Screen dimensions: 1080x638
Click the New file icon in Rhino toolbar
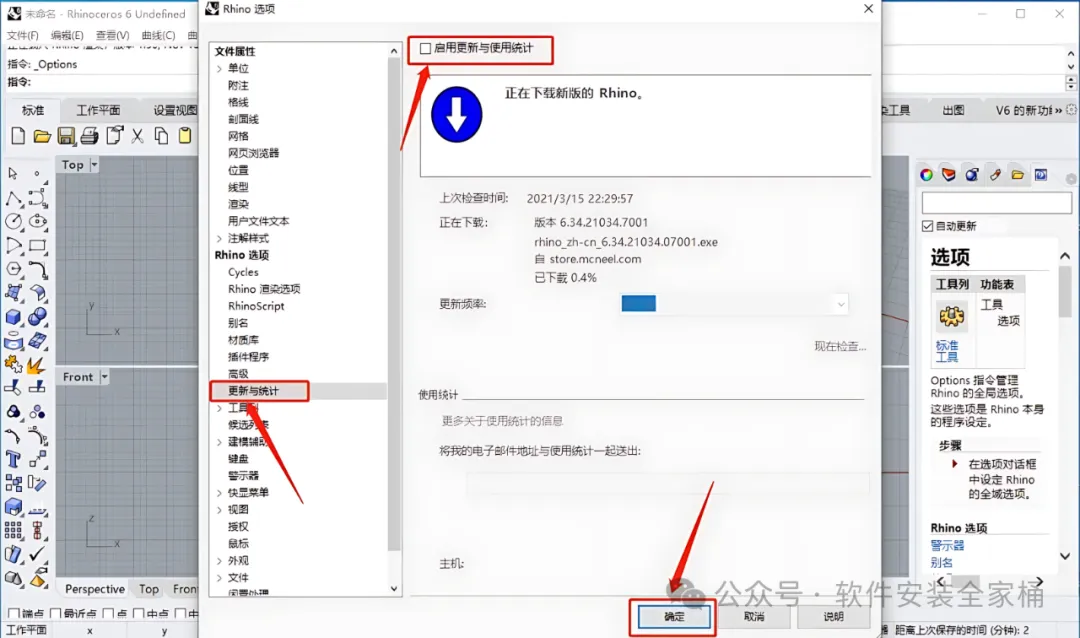(x=18, y=136)
